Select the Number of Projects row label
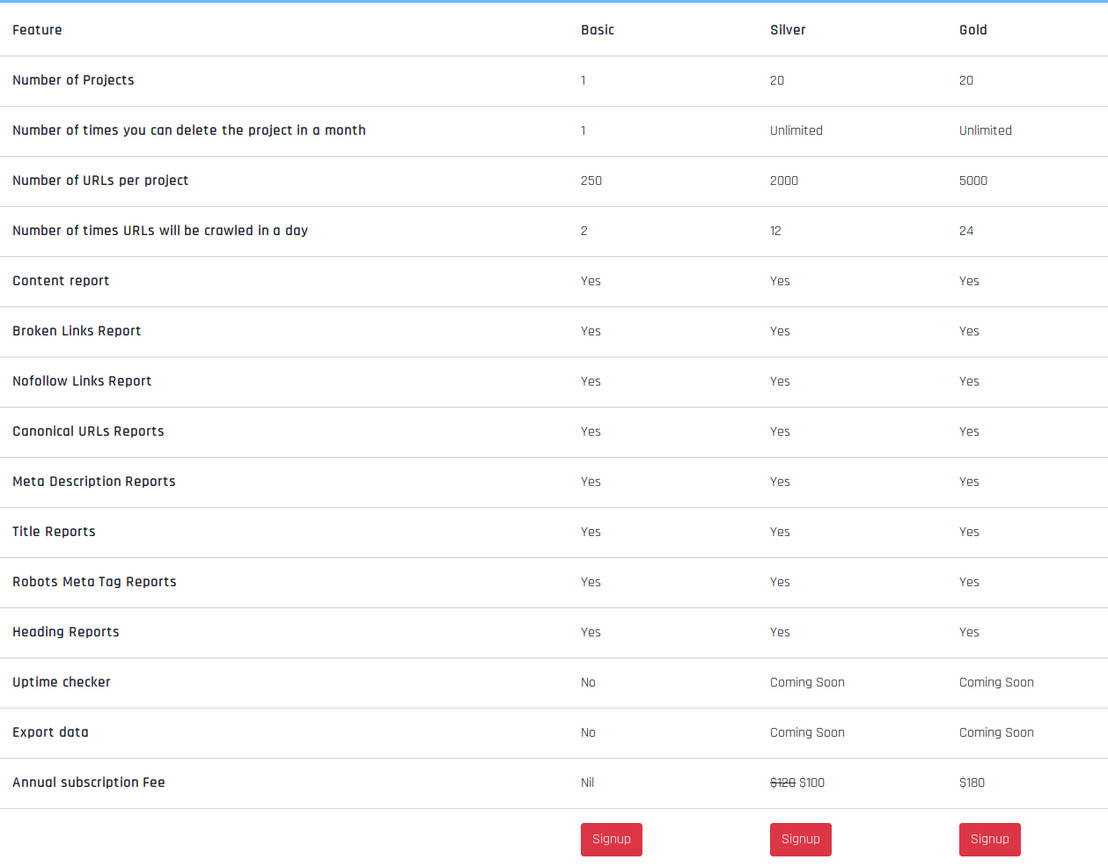 (73, 80)
